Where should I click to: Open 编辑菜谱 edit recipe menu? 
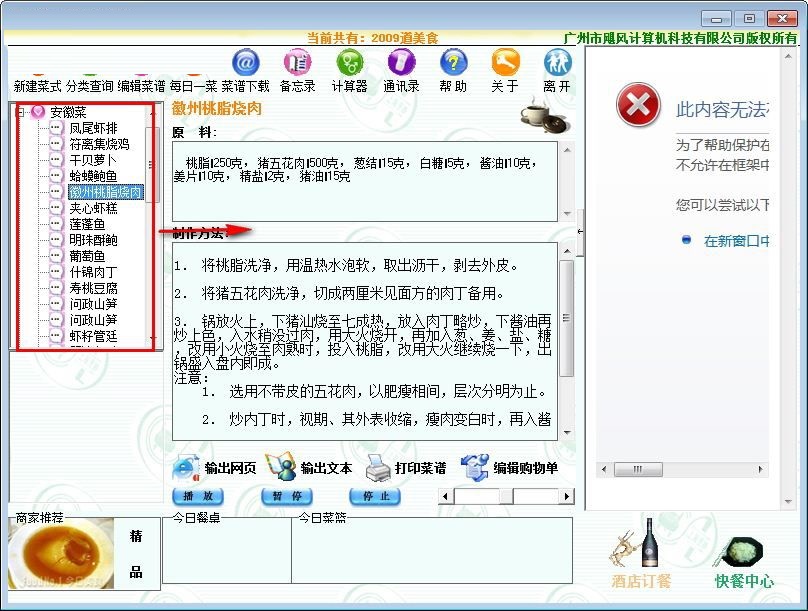click(x=141, y=86)
